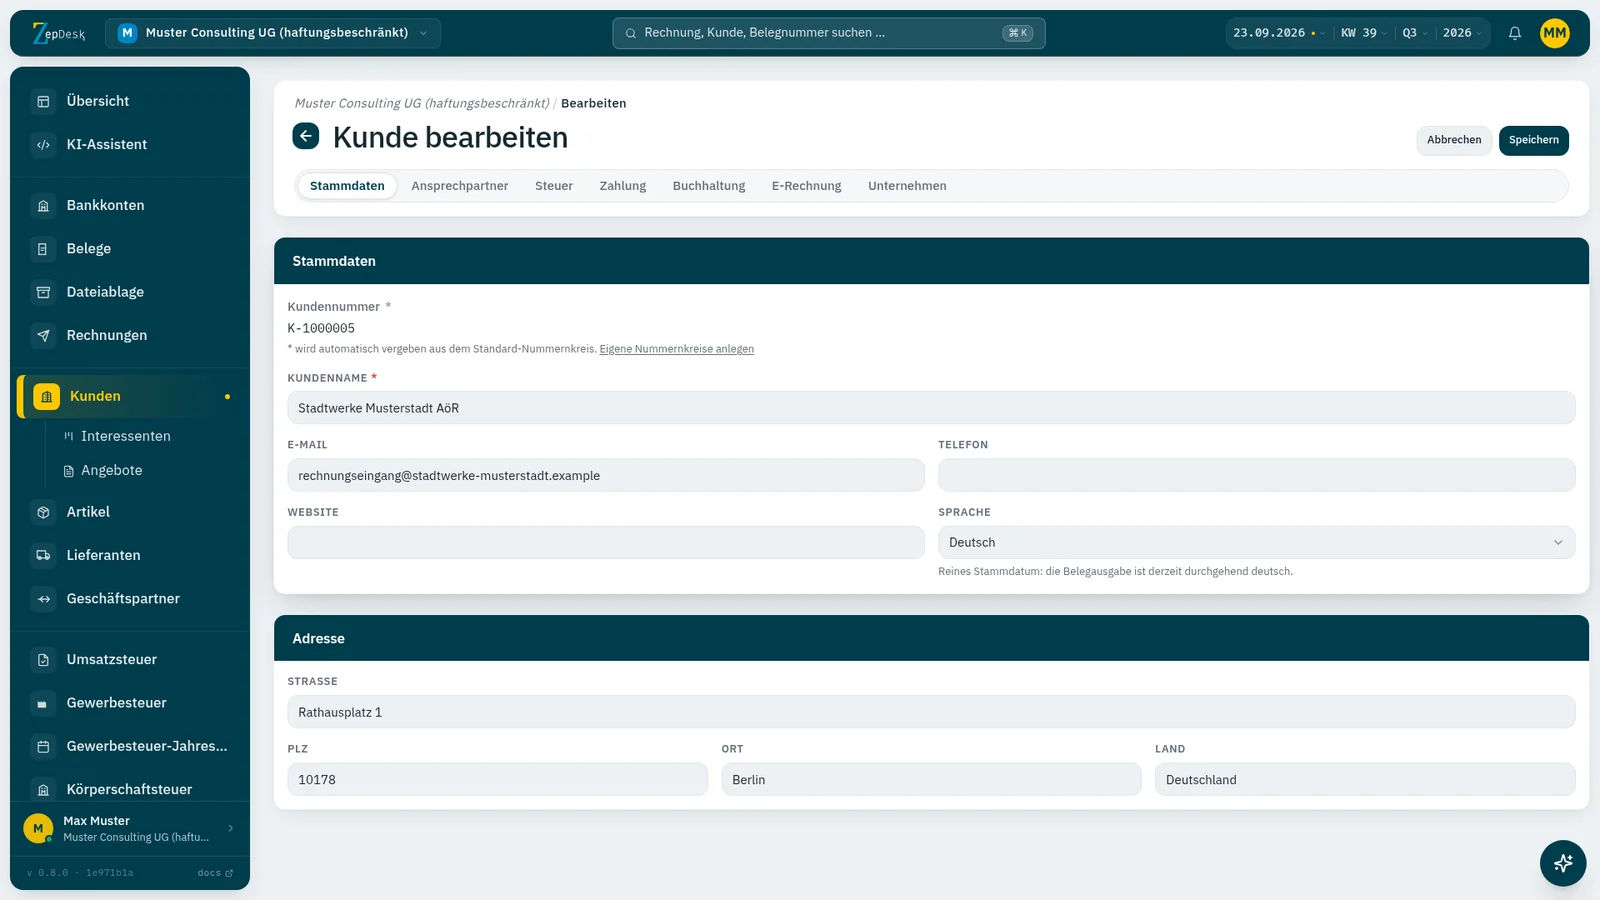Click the empty Telefon field
Screen dimensions: 1600x900
tap(1256, 475)
